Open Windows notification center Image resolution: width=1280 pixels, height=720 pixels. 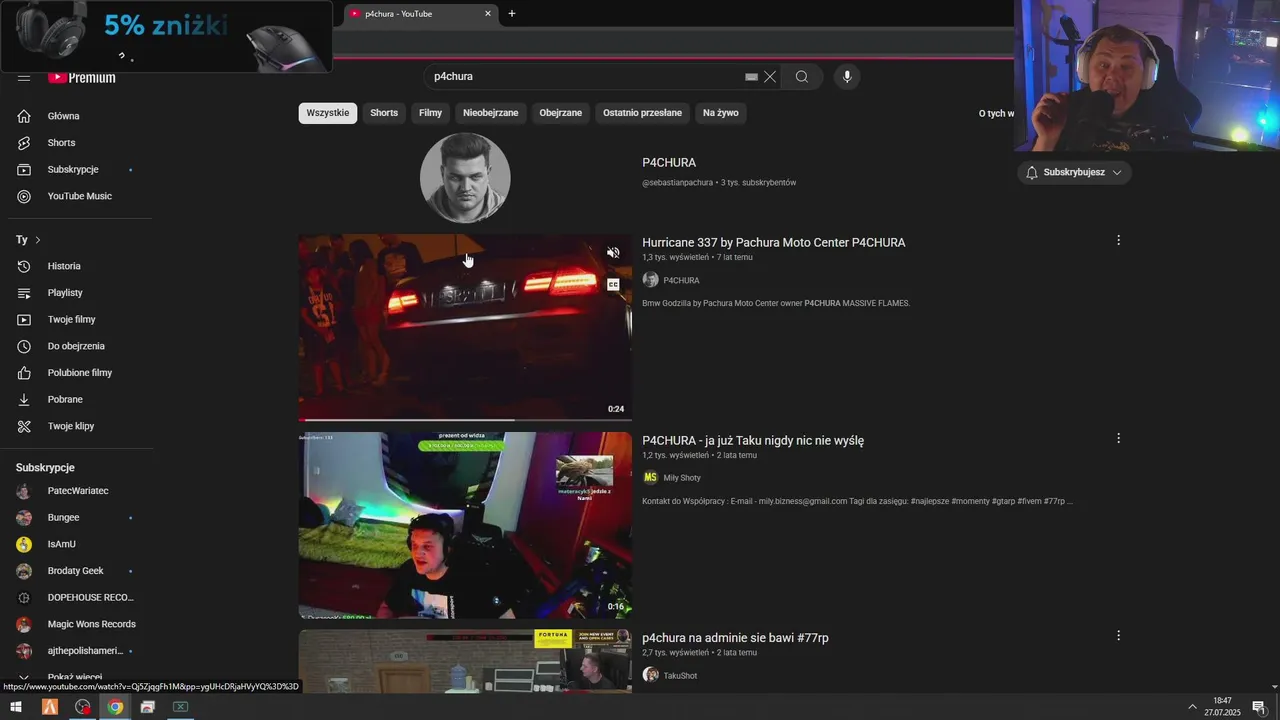pyautogui.click(x=1259, y=707)
